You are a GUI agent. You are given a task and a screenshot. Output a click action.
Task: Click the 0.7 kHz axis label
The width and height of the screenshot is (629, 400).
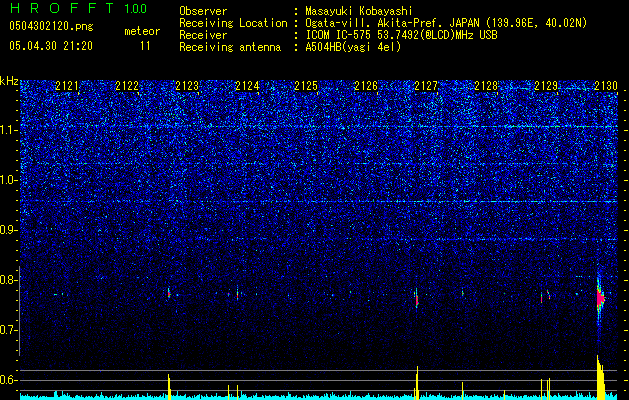(9, 330)
